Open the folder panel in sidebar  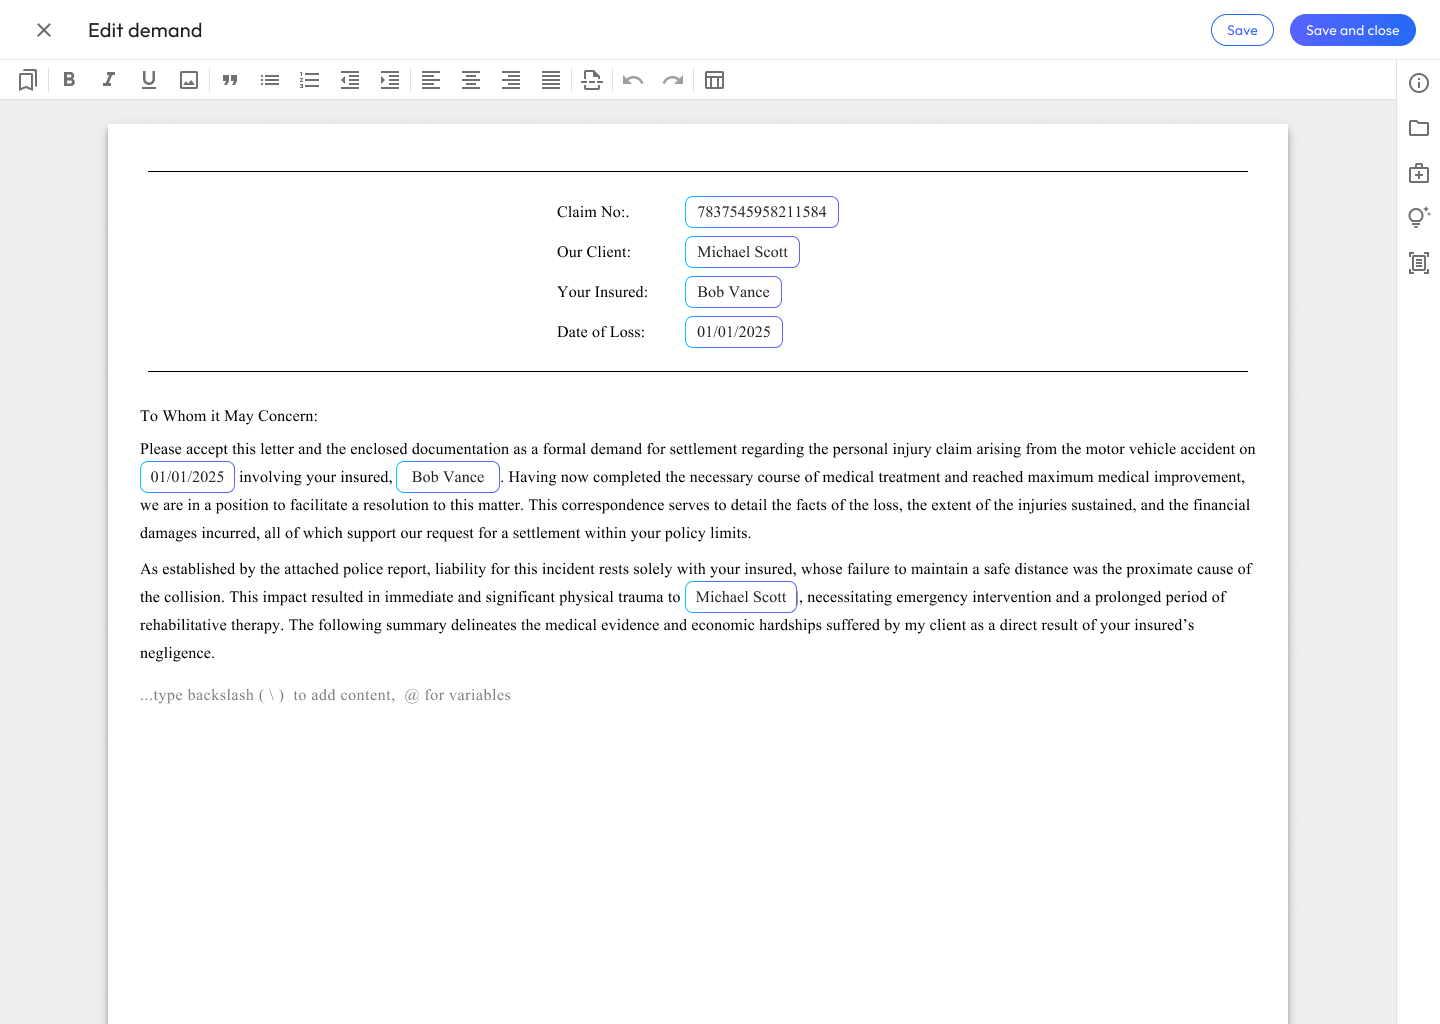coord(1419,128)
